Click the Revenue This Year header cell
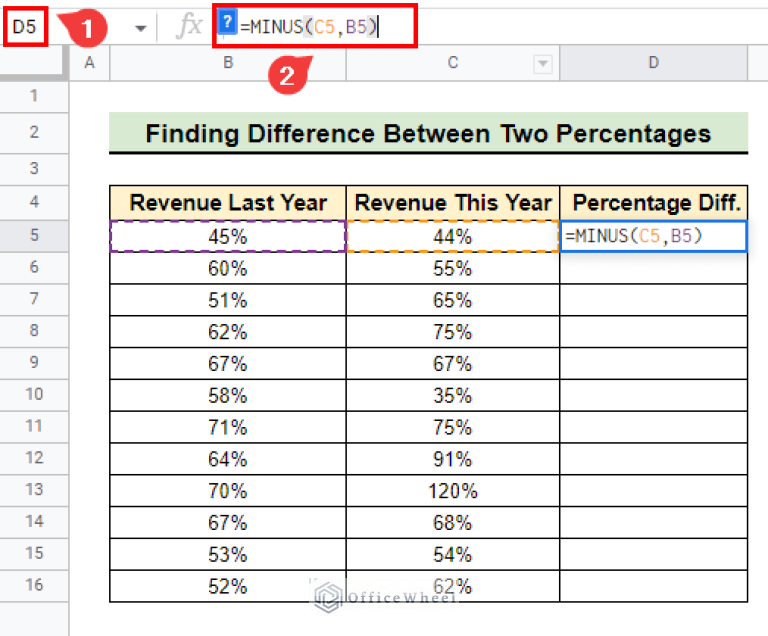 [453, 203]
